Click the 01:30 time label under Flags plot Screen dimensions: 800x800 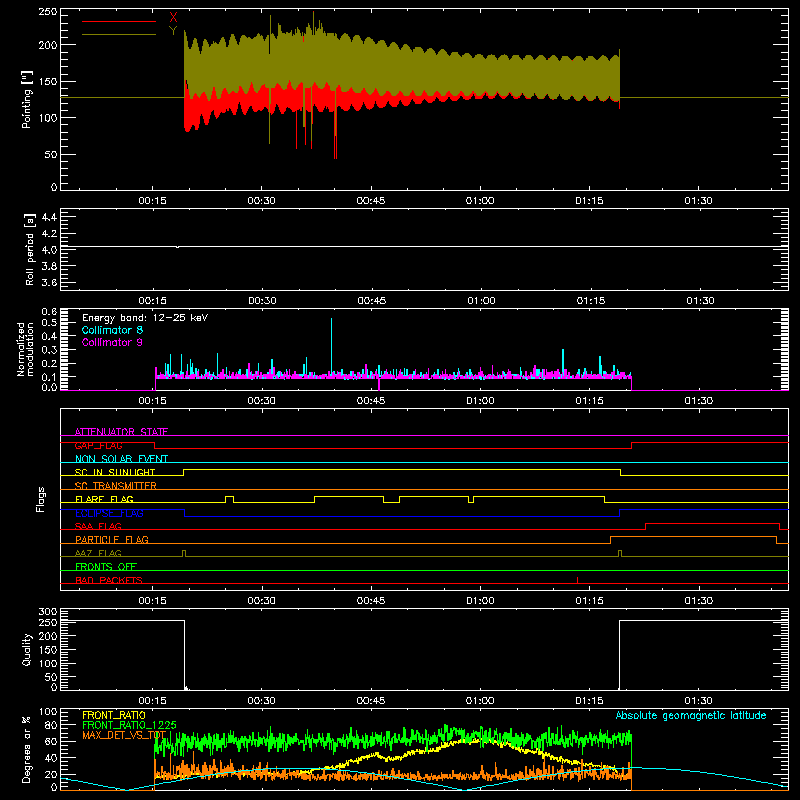tap(698, 601)
